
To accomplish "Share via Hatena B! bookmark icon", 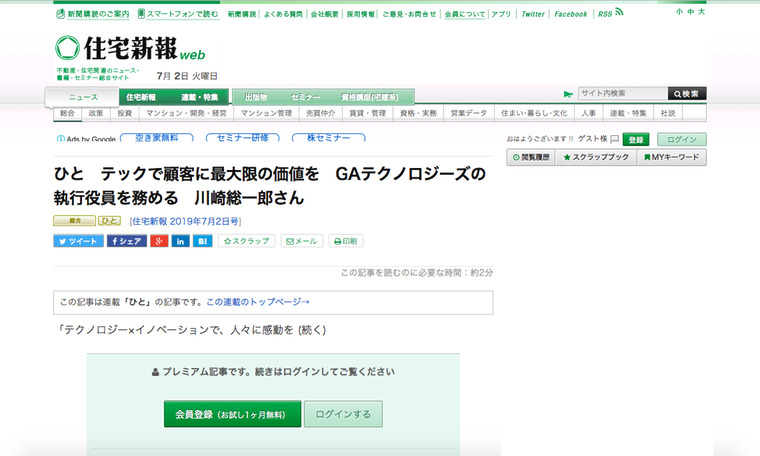I will (202, 241).
